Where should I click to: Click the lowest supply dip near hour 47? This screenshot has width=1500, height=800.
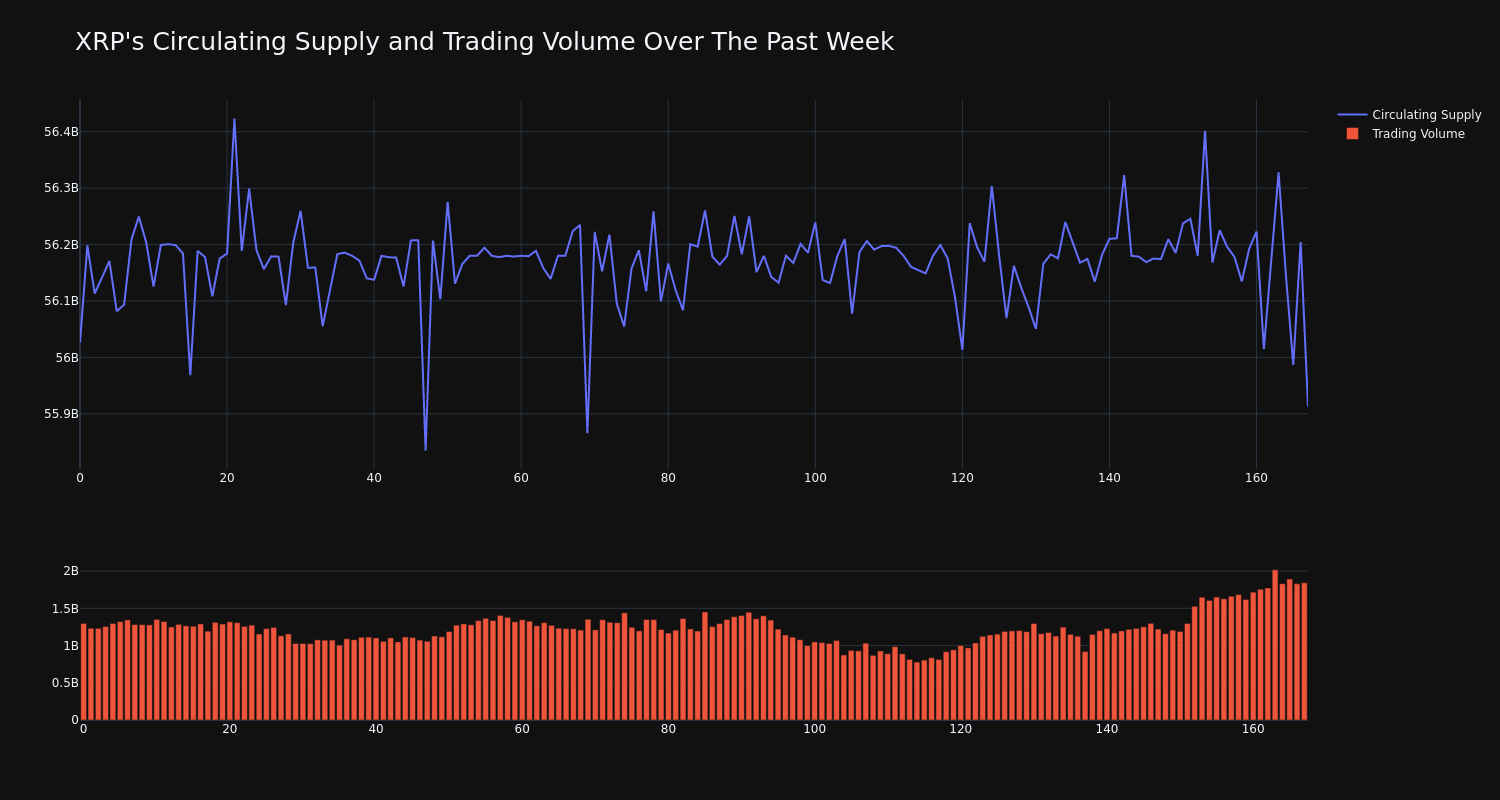pyautogui.click(x=425, y=449)
